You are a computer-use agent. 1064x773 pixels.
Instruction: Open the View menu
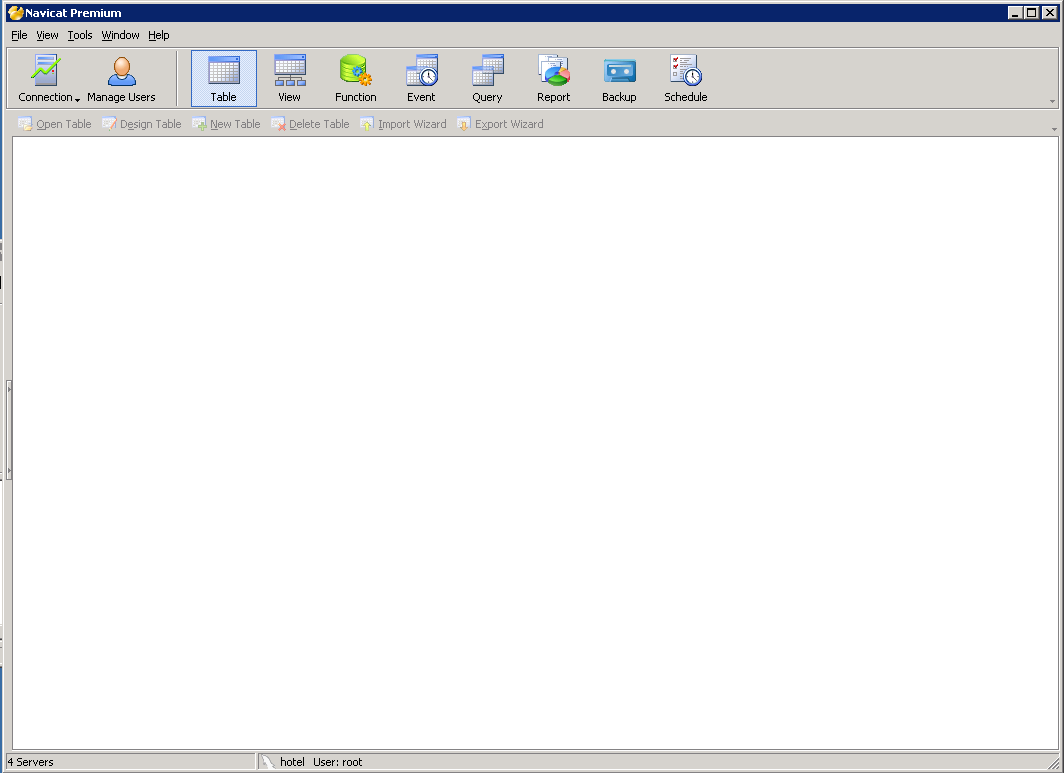47,35
